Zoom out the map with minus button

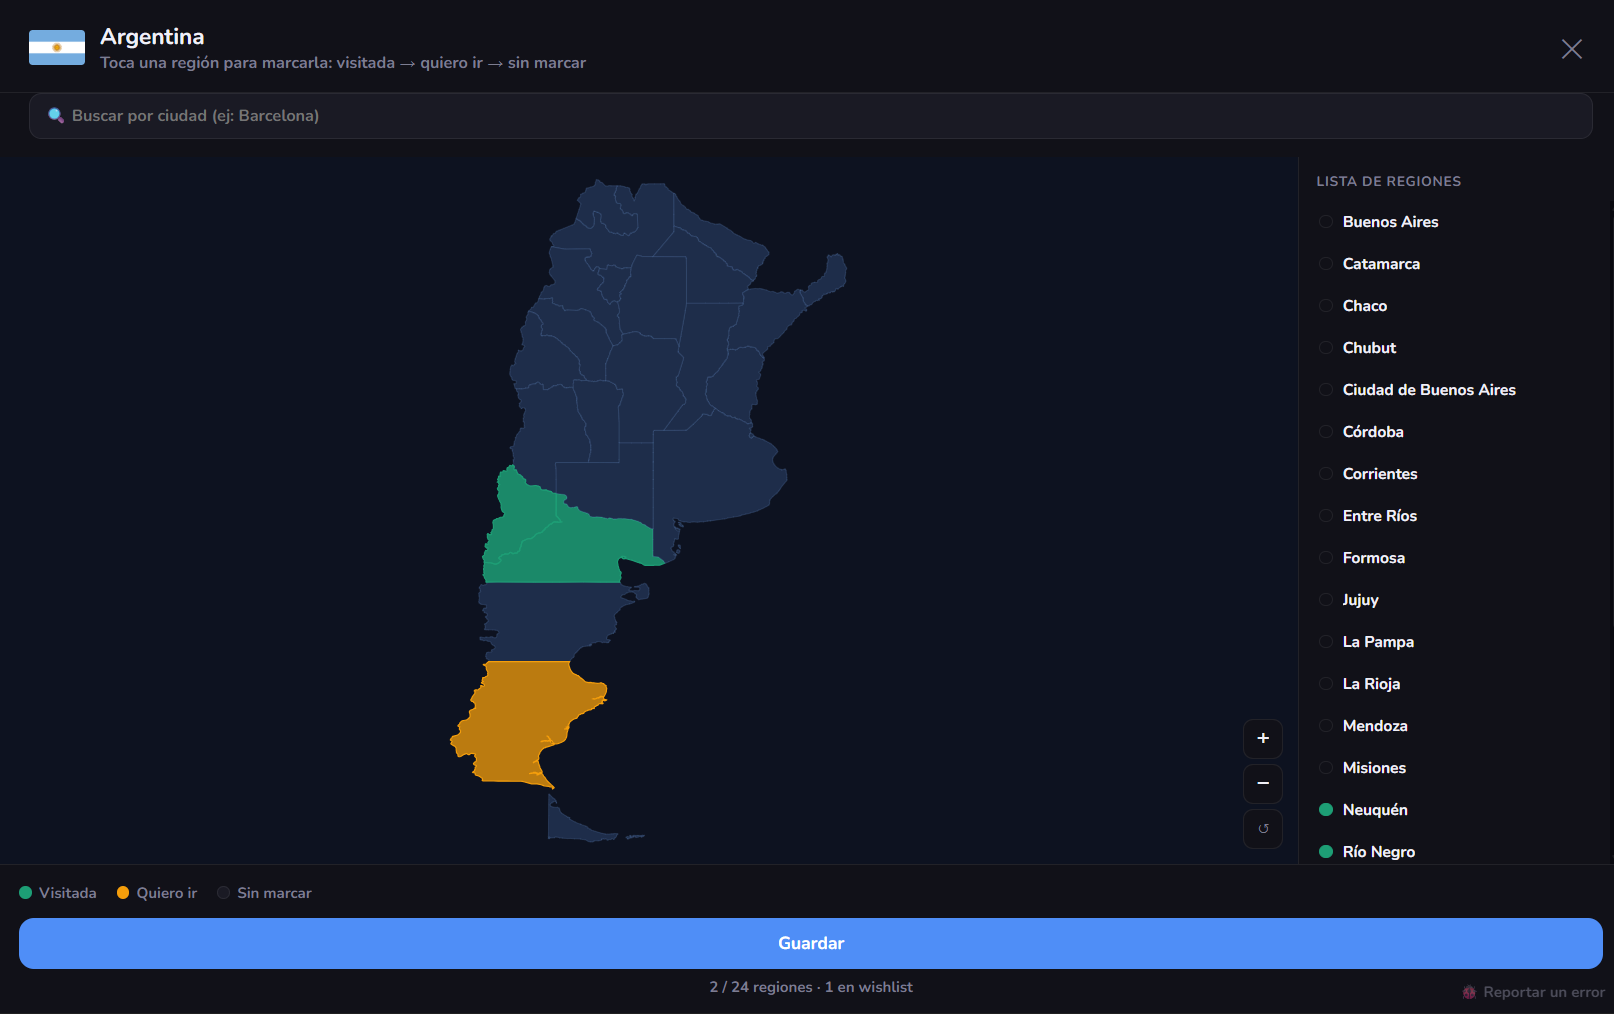[1263, 783]
